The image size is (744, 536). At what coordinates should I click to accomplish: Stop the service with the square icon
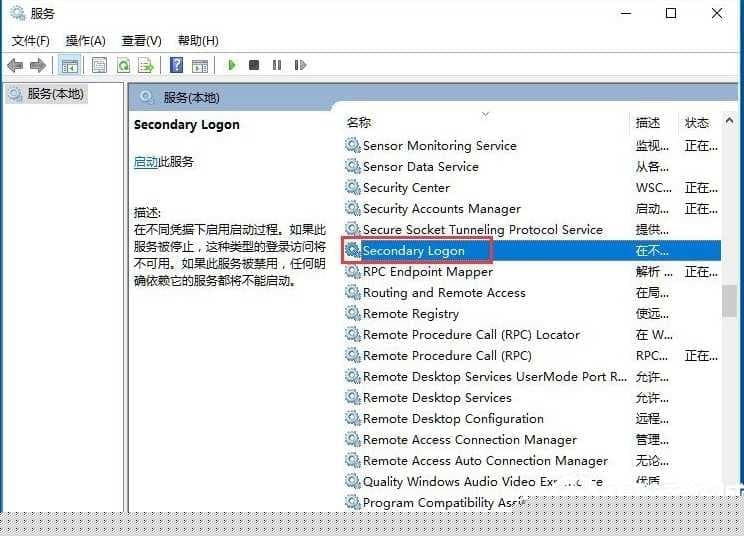[254, 65]
